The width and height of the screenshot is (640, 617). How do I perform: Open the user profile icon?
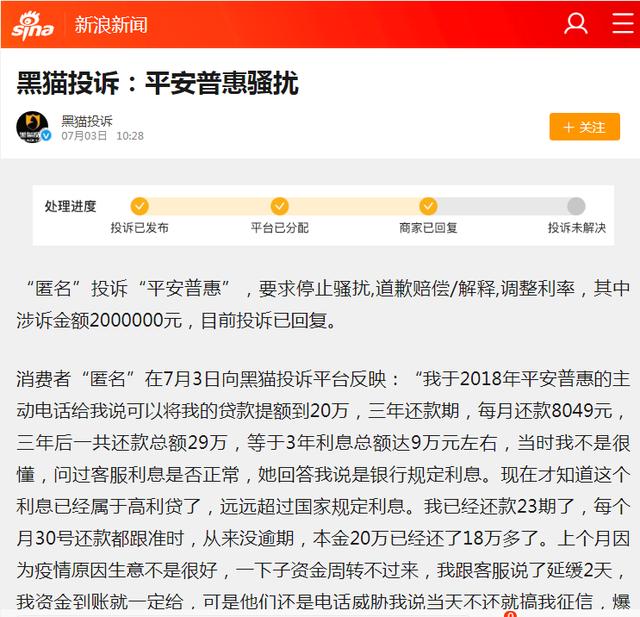576,24
